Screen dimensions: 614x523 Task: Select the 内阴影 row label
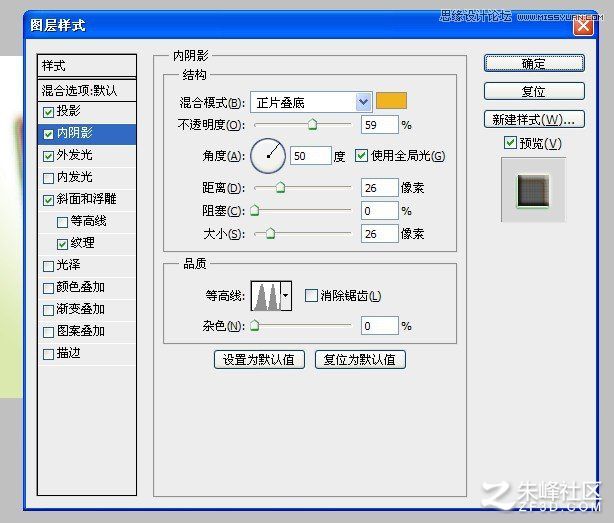74,133
